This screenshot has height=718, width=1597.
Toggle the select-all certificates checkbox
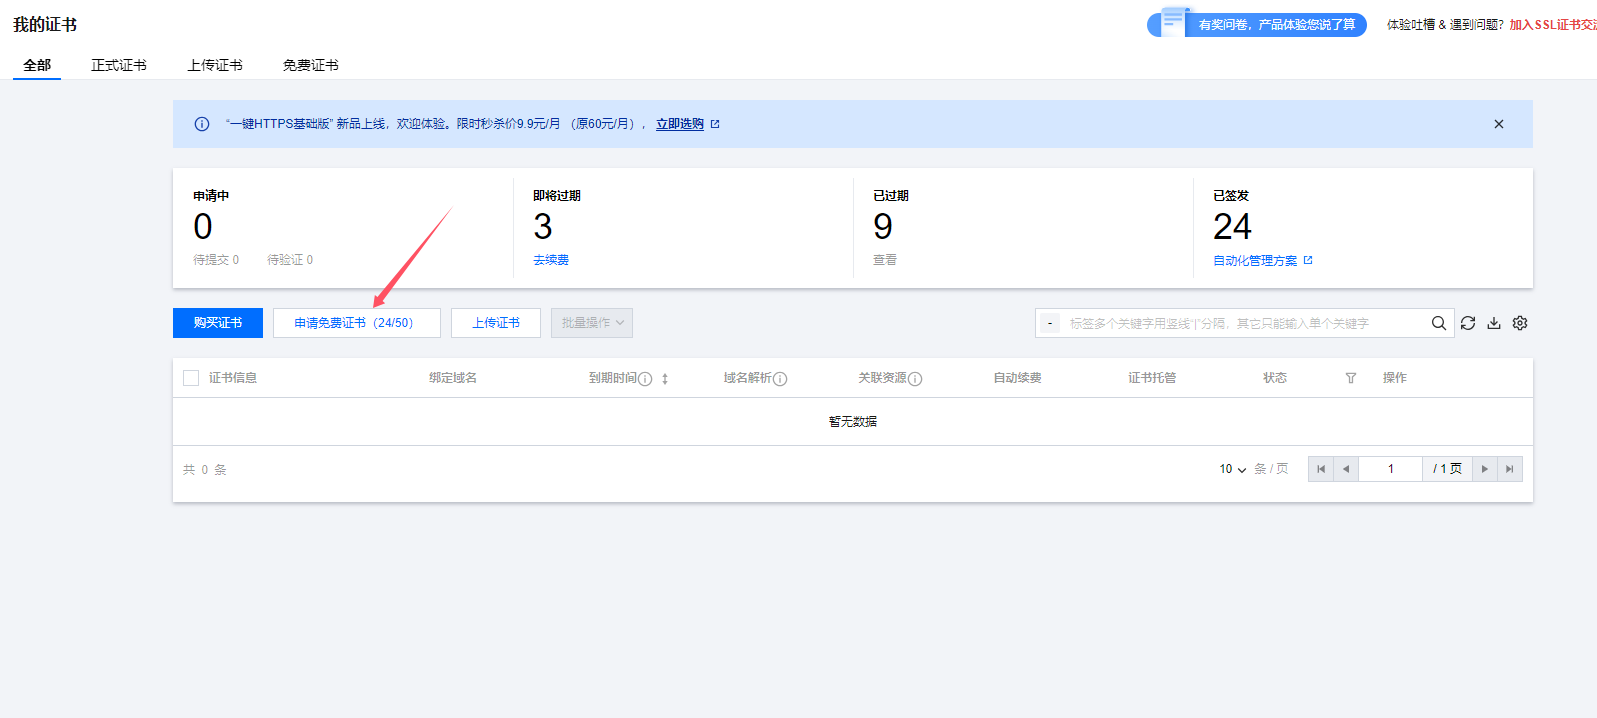point(191,378)
